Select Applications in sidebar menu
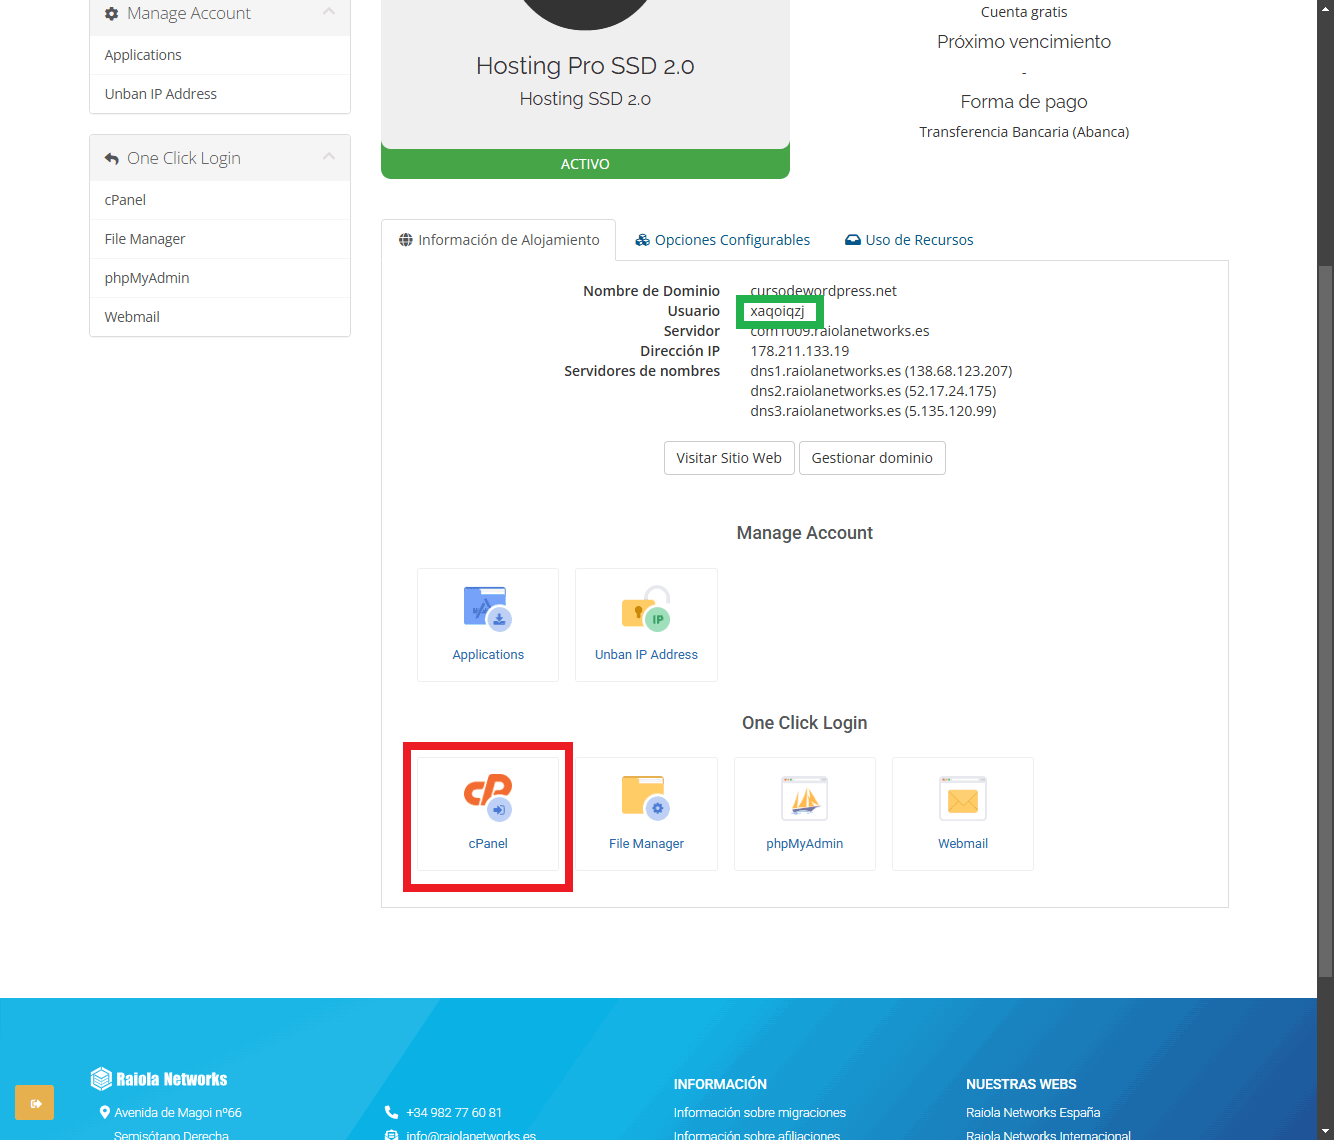Screen dimensions: 1334x1140 pos(220,55)
